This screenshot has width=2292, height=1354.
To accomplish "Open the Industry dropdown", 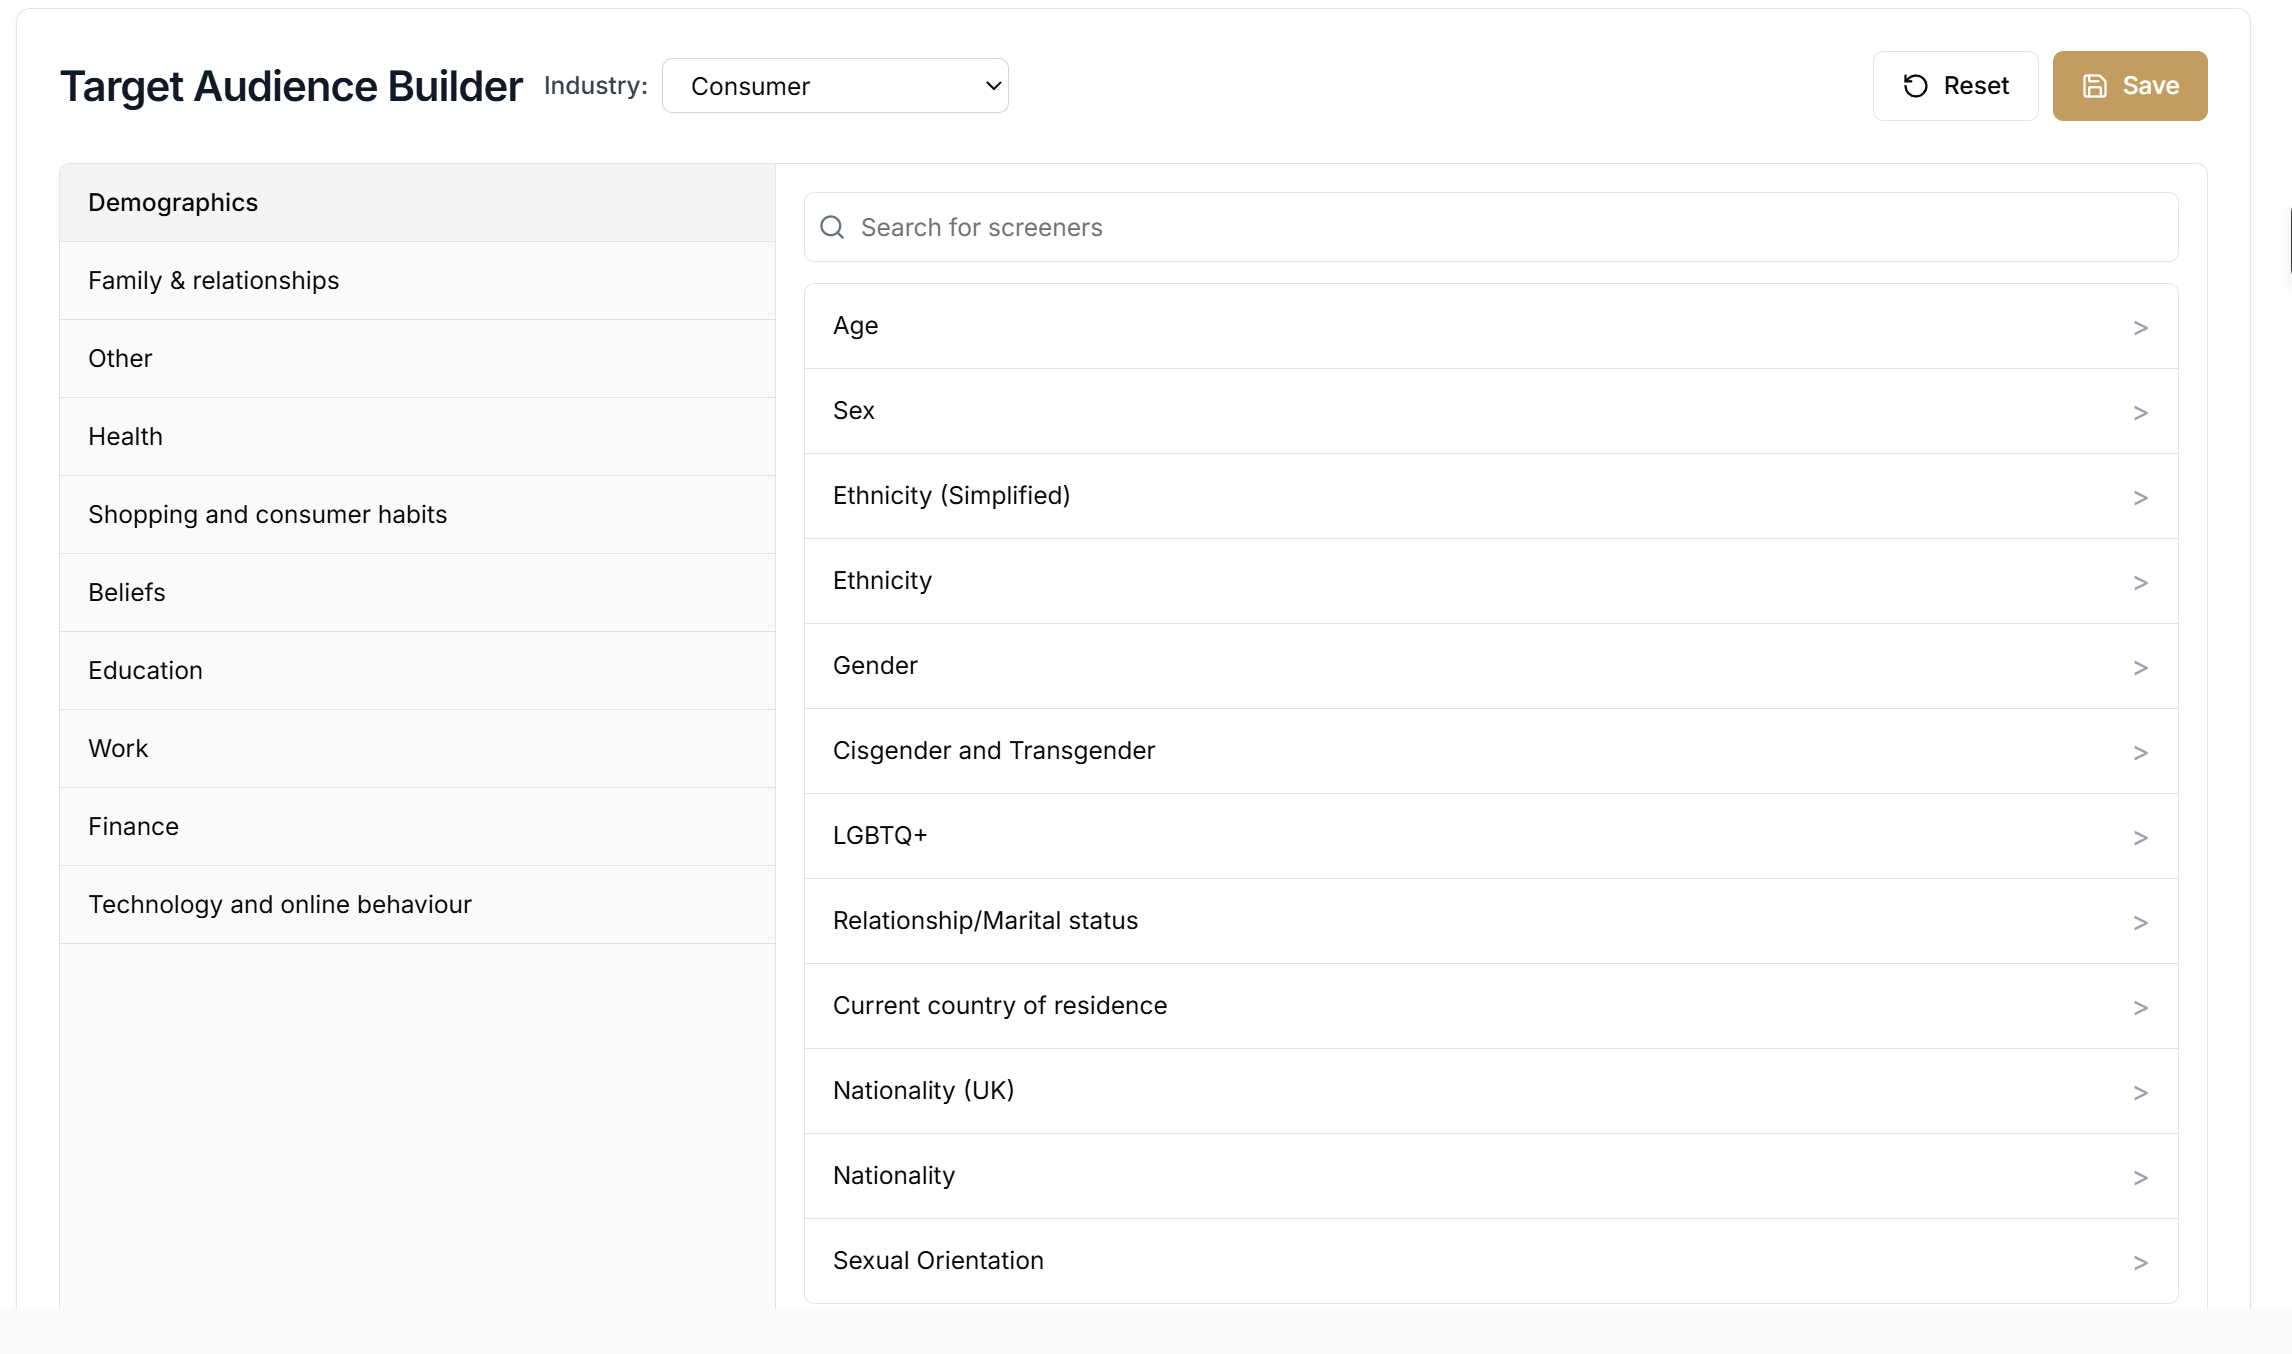I will [835, 86].
